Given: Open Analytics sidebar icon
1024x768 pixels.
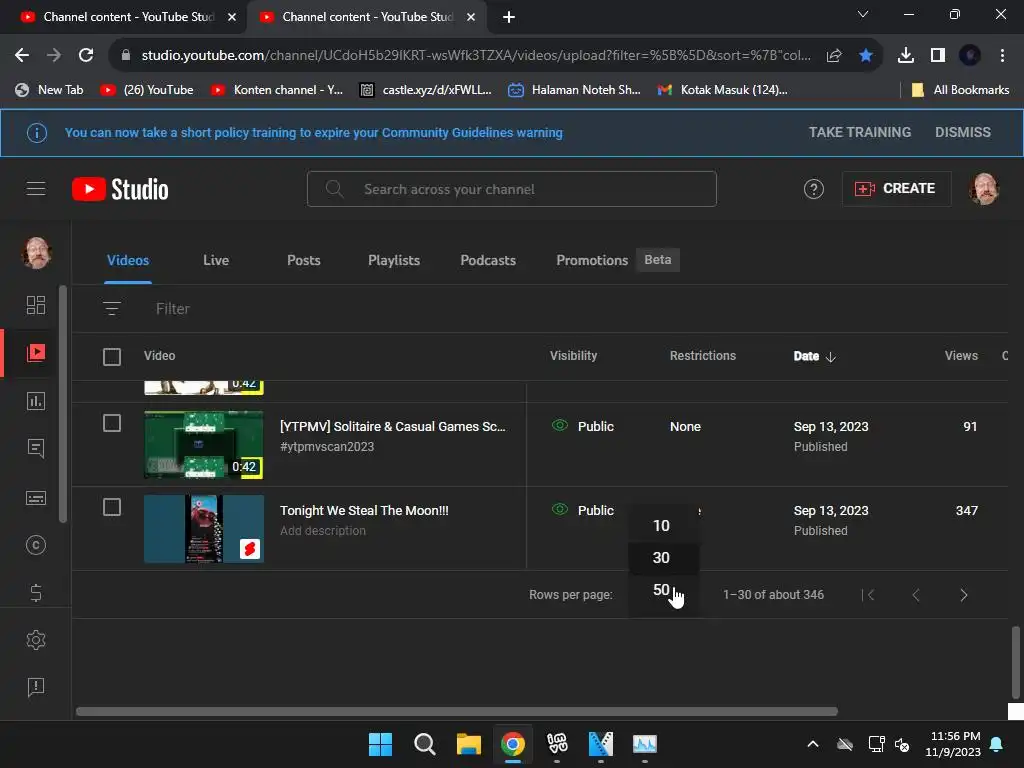Looking at the screenshot, I should (x=36, y=400).
